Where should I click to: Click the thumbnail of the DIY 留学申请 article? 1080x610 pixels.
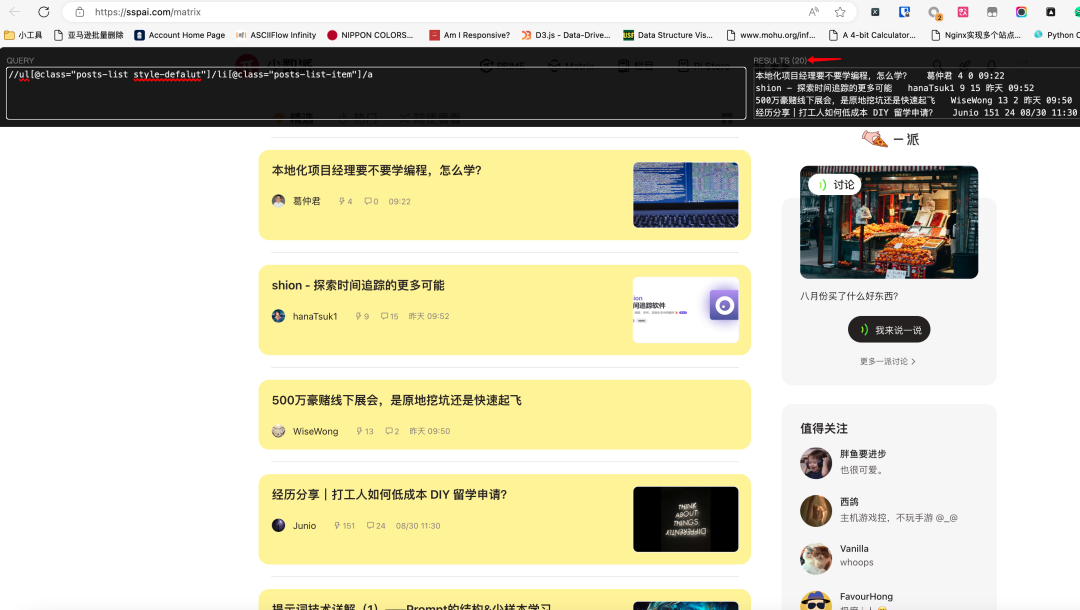pos(685,519)
